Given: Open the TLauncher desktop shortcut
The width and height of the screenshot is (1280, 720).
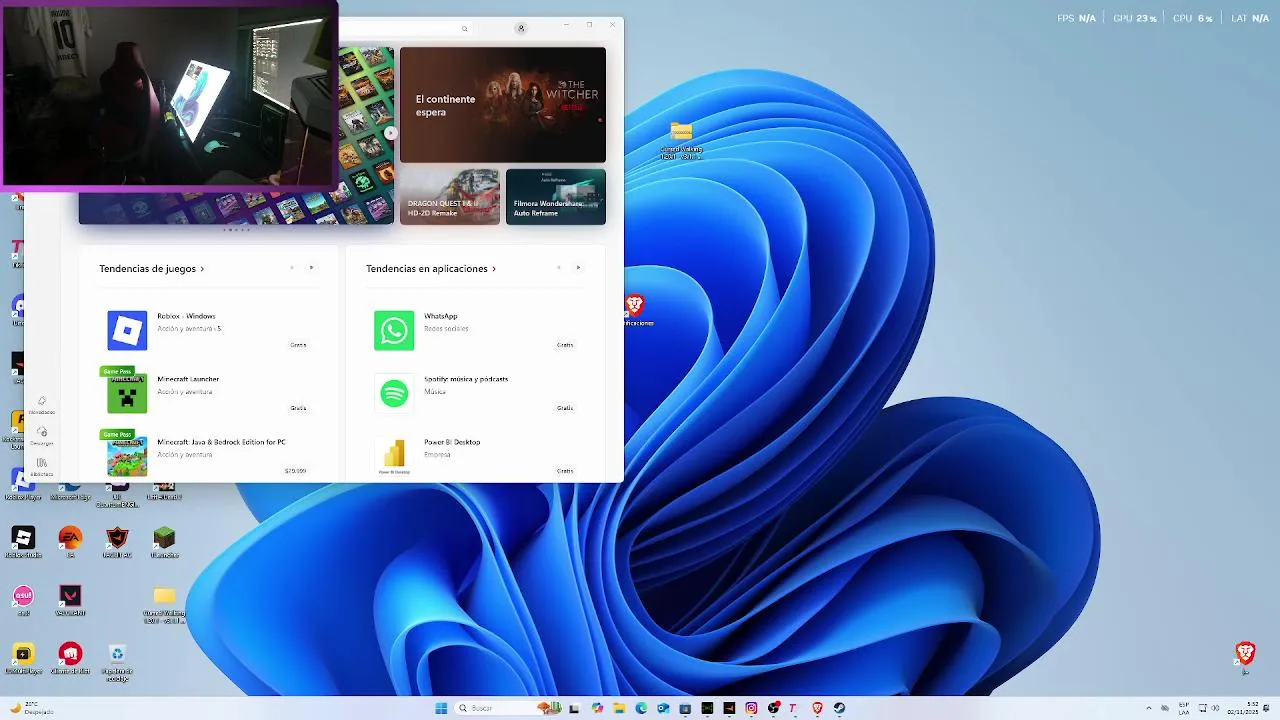Looking at the screenshot, I should 164,538.
